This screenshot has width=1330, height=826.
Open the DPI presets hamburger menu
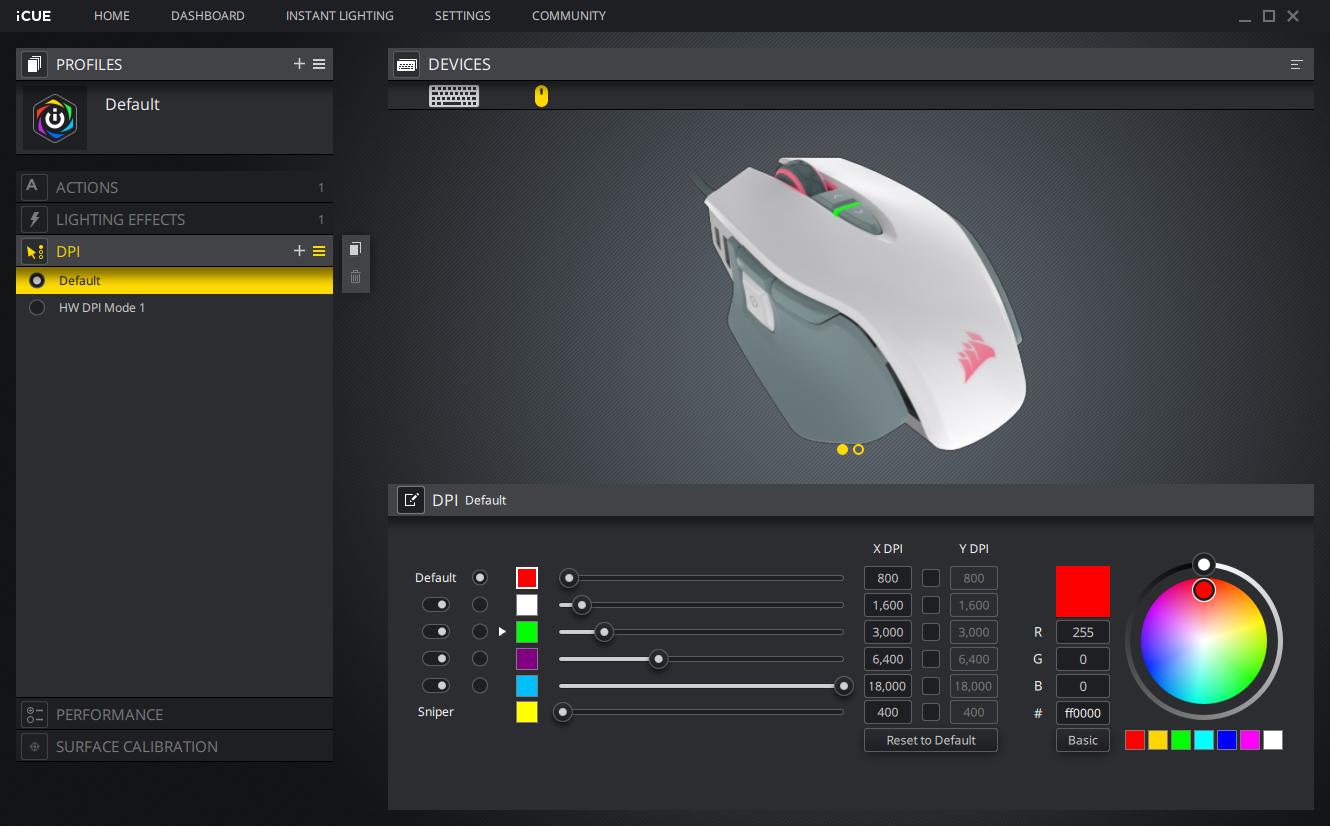point(319,251)
